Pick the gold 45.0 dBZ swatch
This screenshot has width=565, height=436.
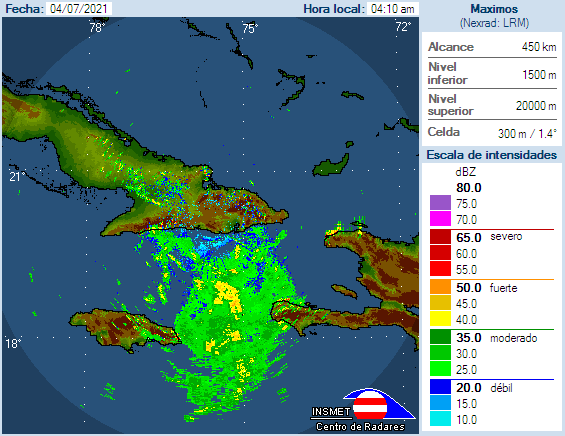click(440, 303)
